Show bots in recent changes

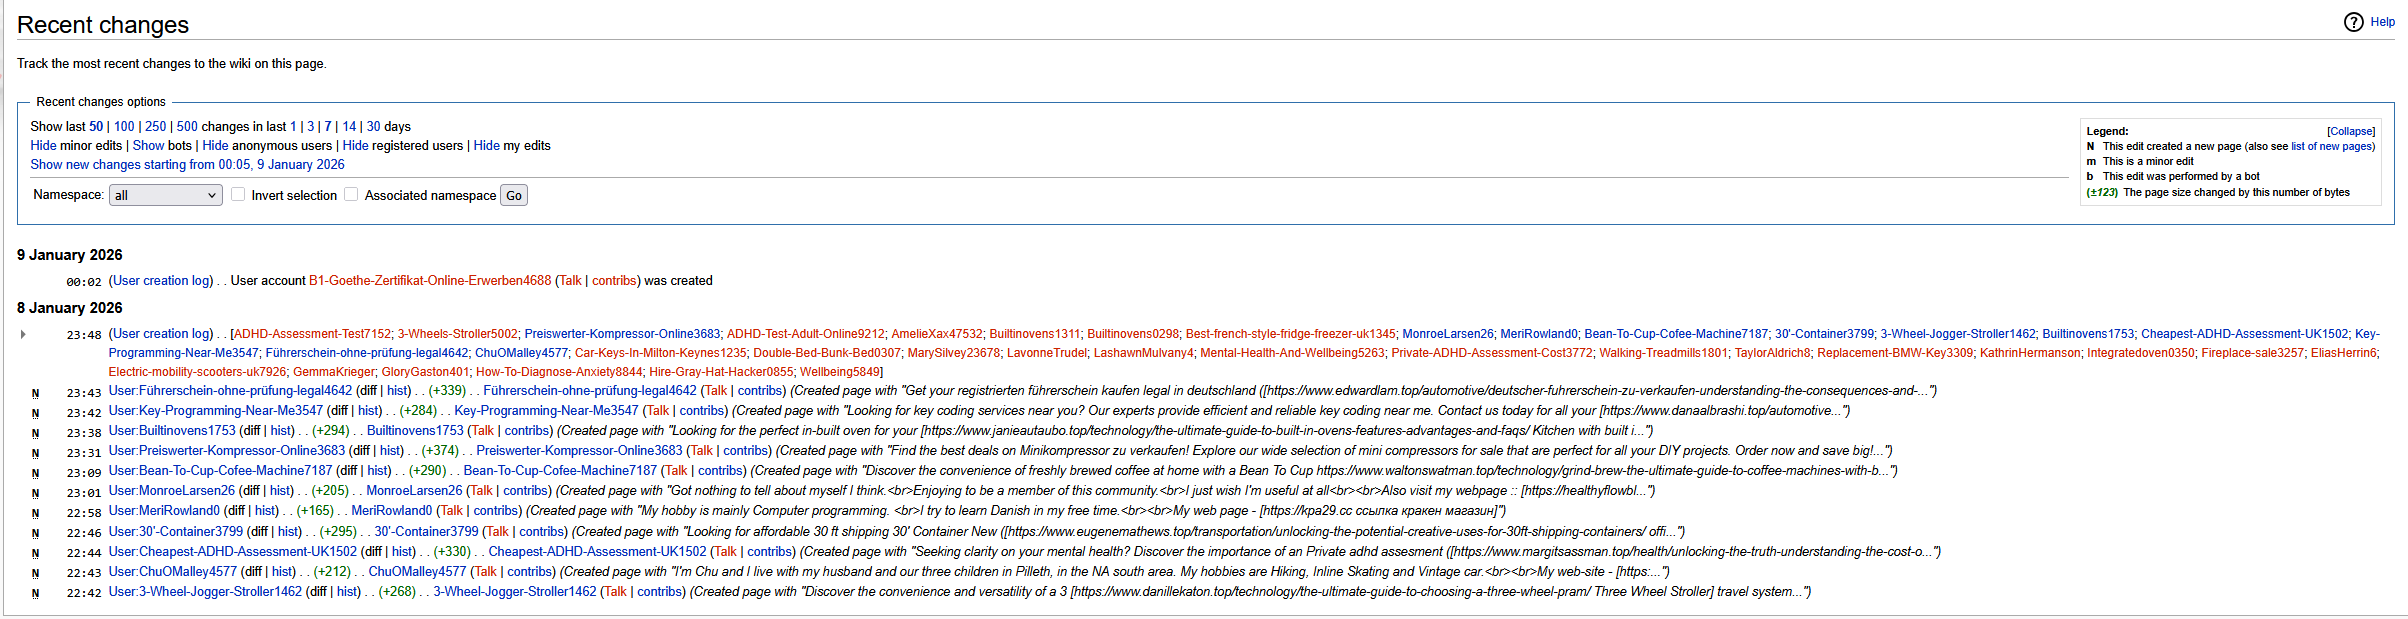(x=148, y=146)
